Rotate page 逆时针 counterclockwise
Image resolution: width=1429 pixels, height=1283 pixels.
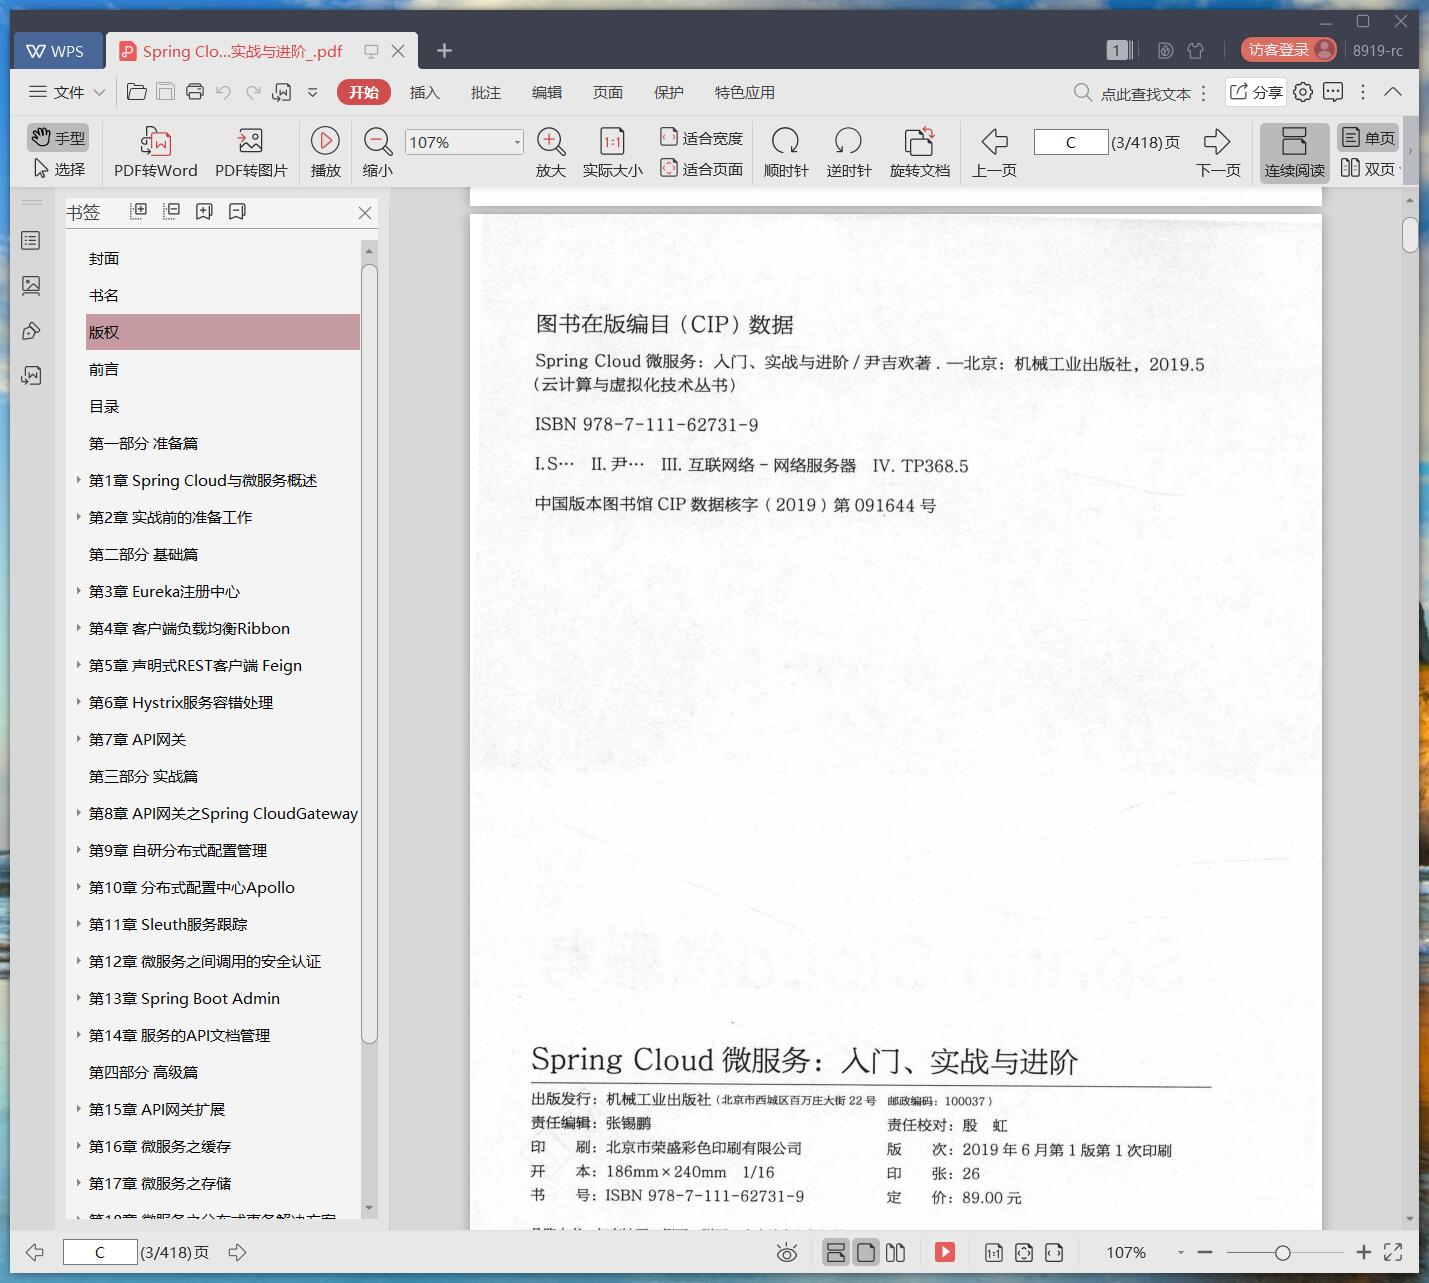848,152
